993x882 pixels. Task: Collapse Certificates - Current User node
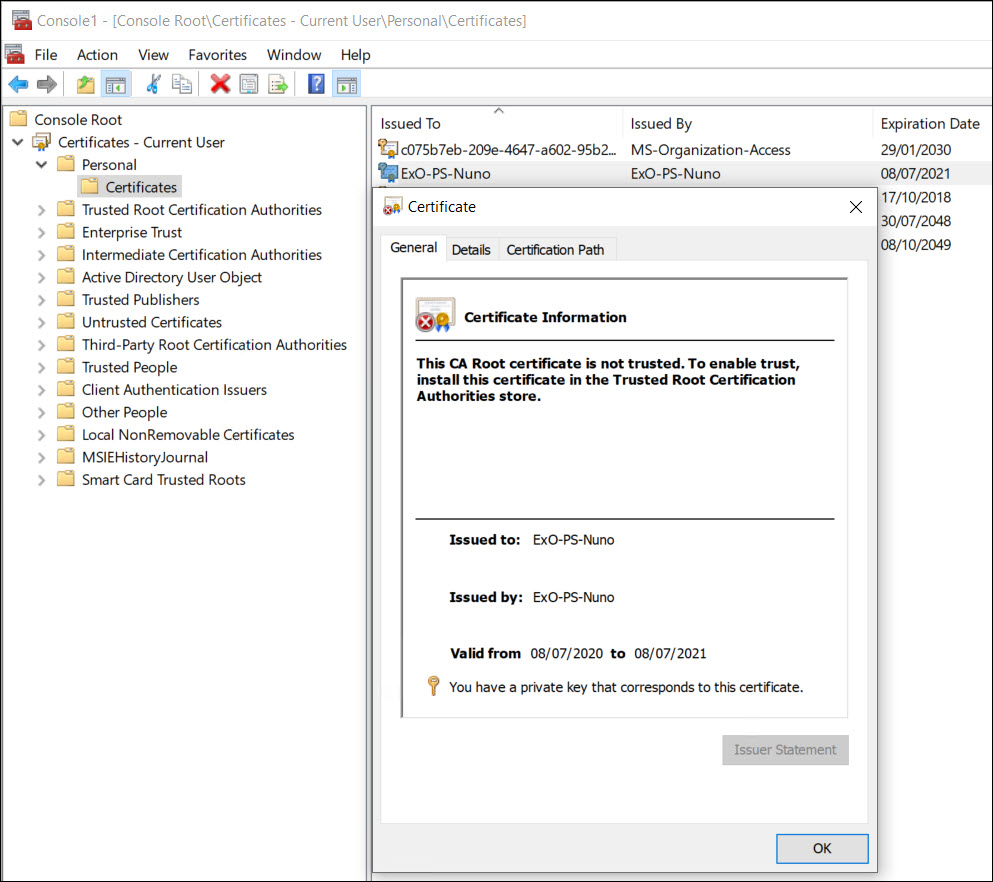click(18, 142)
